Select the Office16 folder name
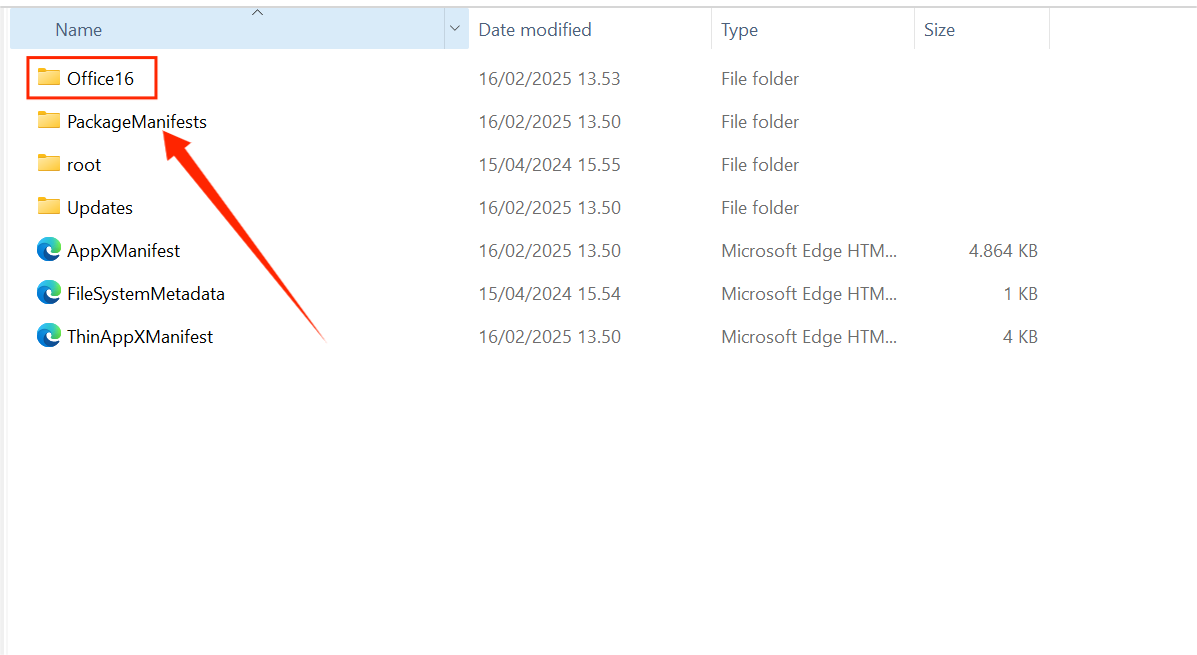The height and width of the screenshot is (655, 1197). pos(102,78)
